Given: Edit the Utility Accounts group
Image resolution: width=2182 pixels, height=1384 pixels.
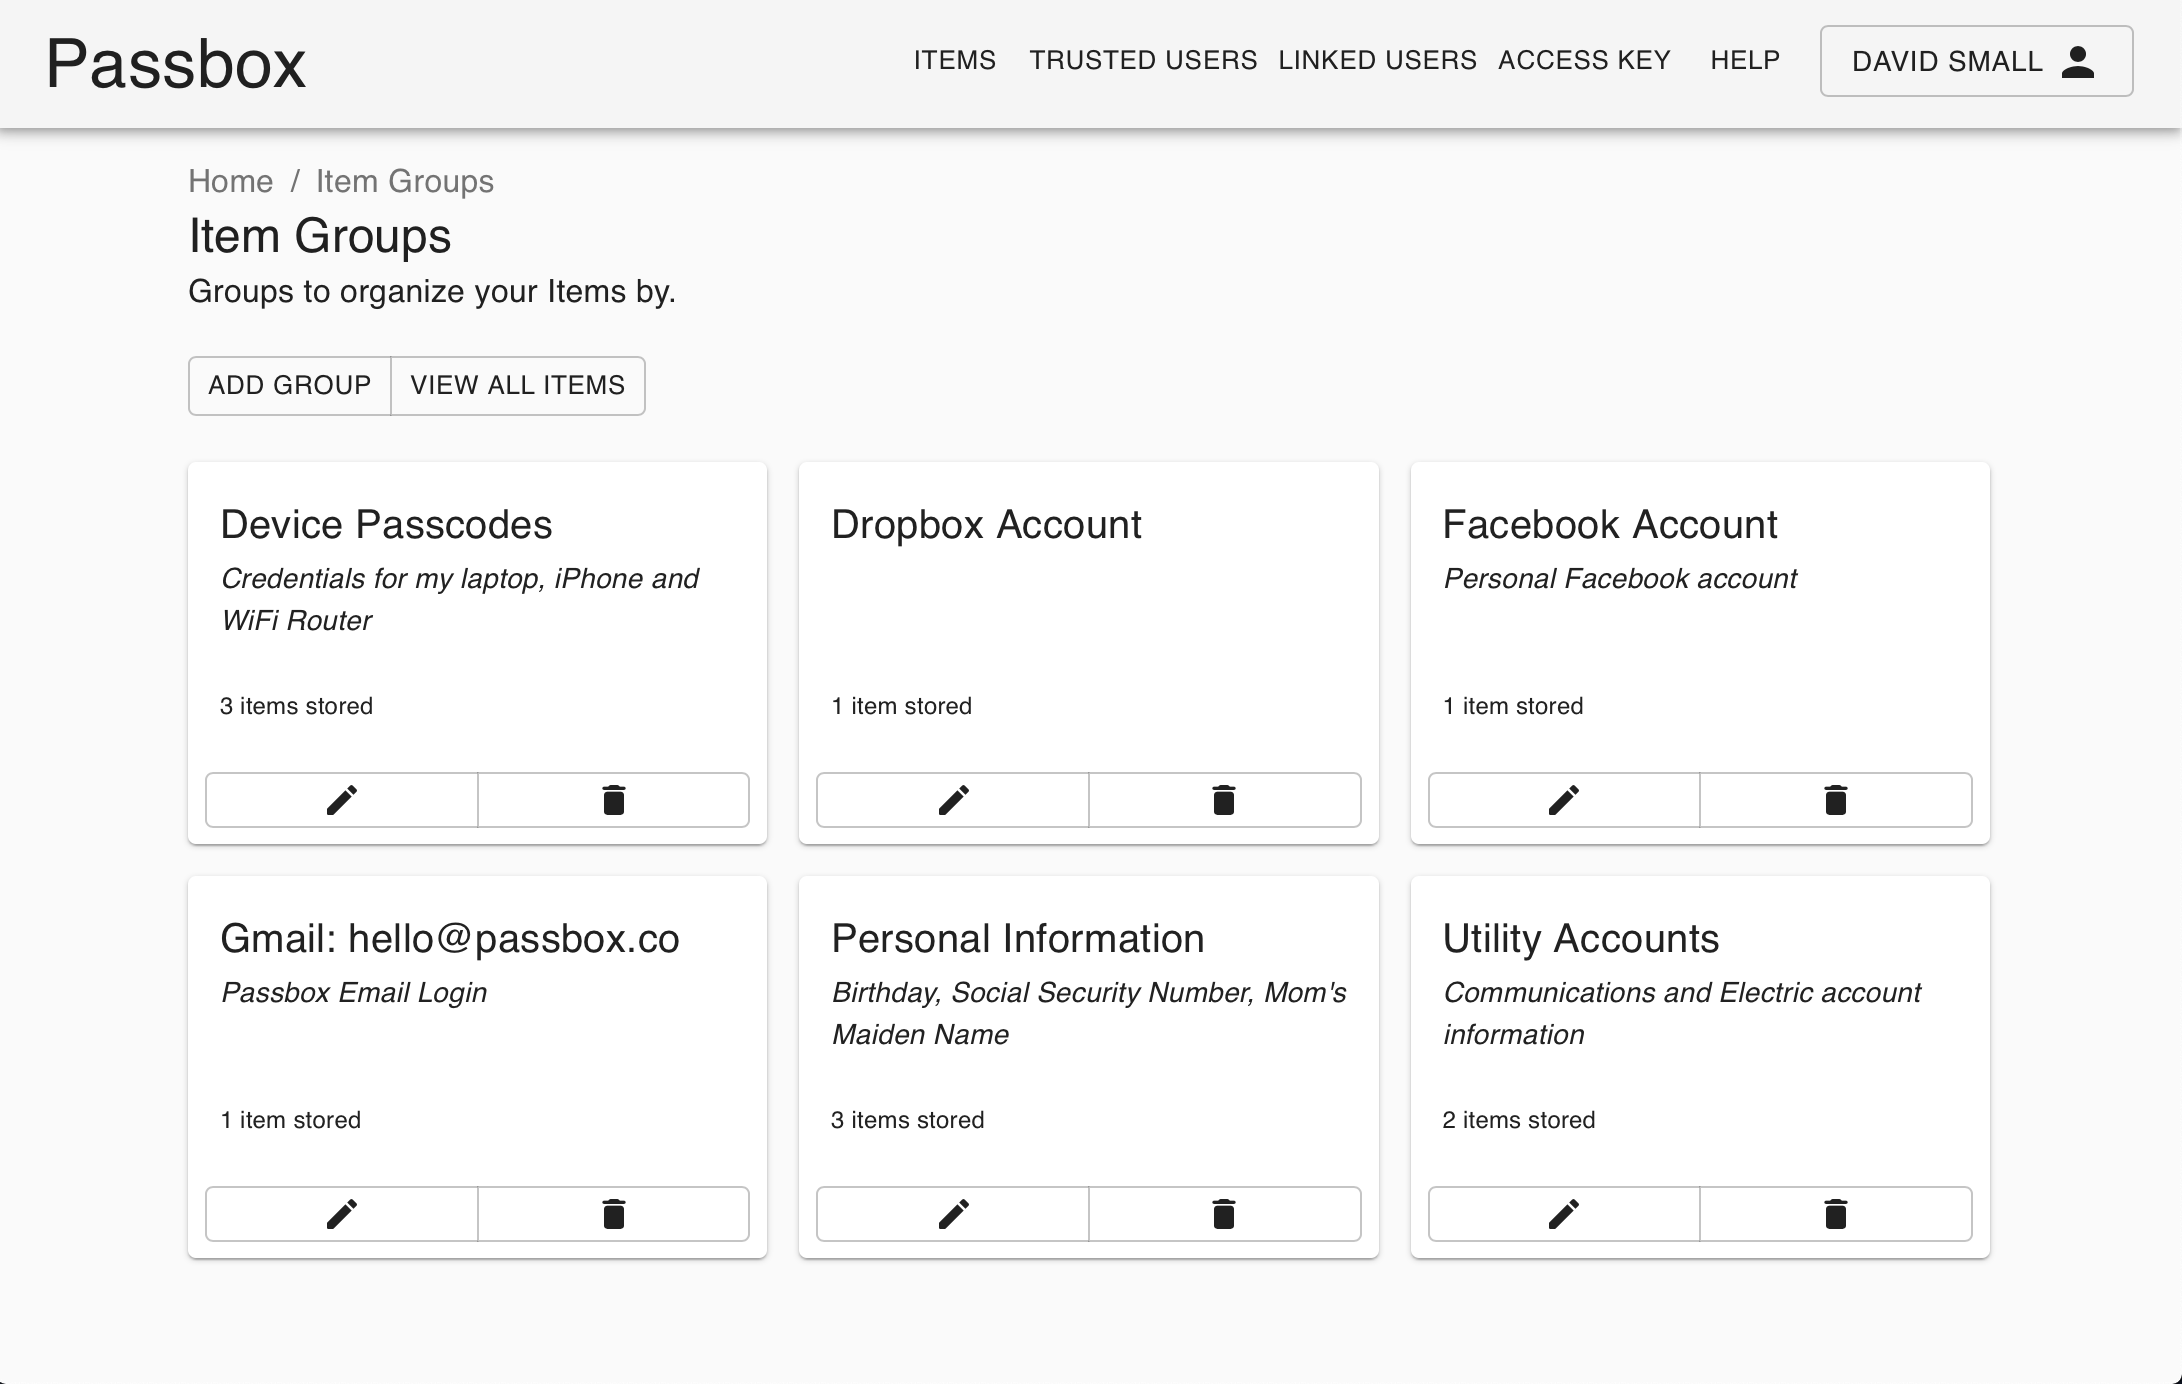Looking at the screenshot, I should (x=1564, y=1214).
